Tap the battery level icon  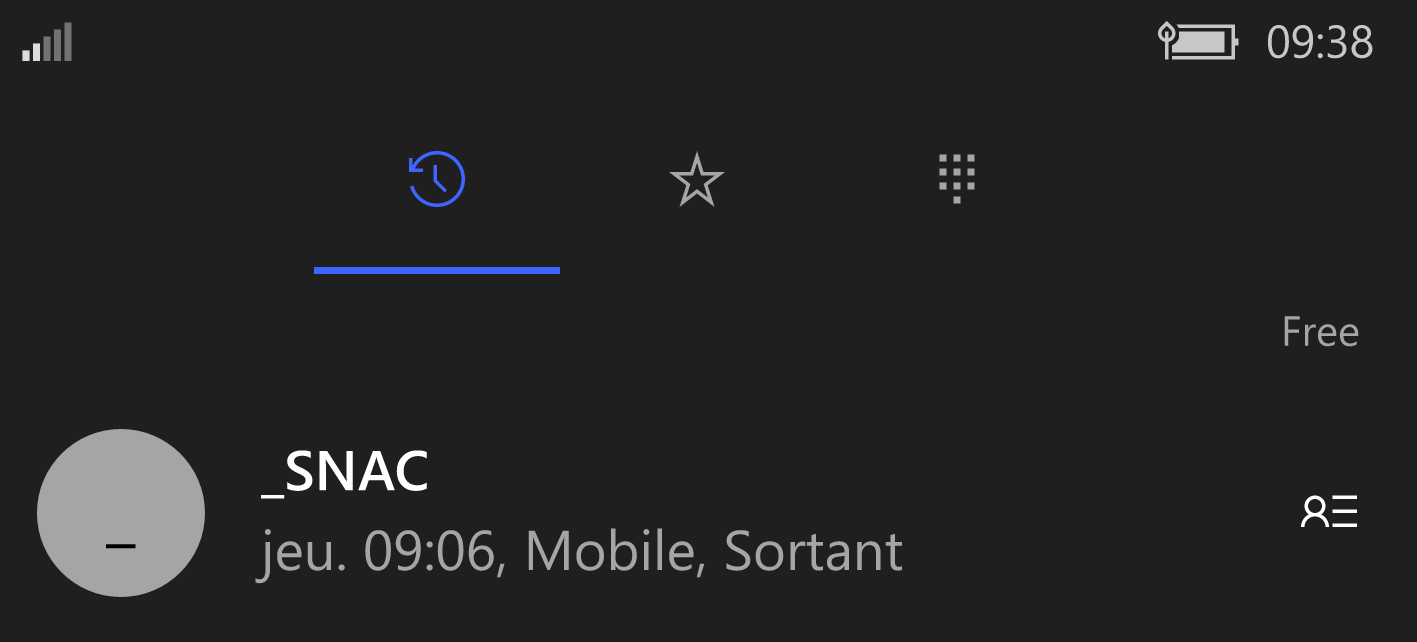tap(1206, 43)
